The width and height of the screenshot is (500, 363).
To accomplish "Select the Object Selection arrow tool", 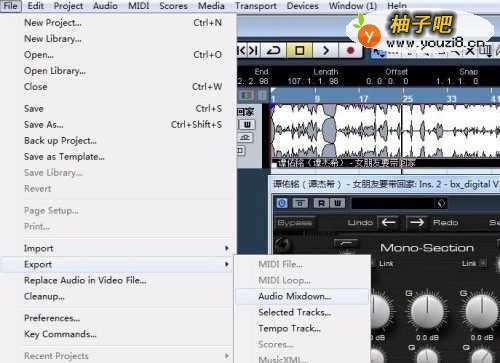I will click(x=378, y=52).
